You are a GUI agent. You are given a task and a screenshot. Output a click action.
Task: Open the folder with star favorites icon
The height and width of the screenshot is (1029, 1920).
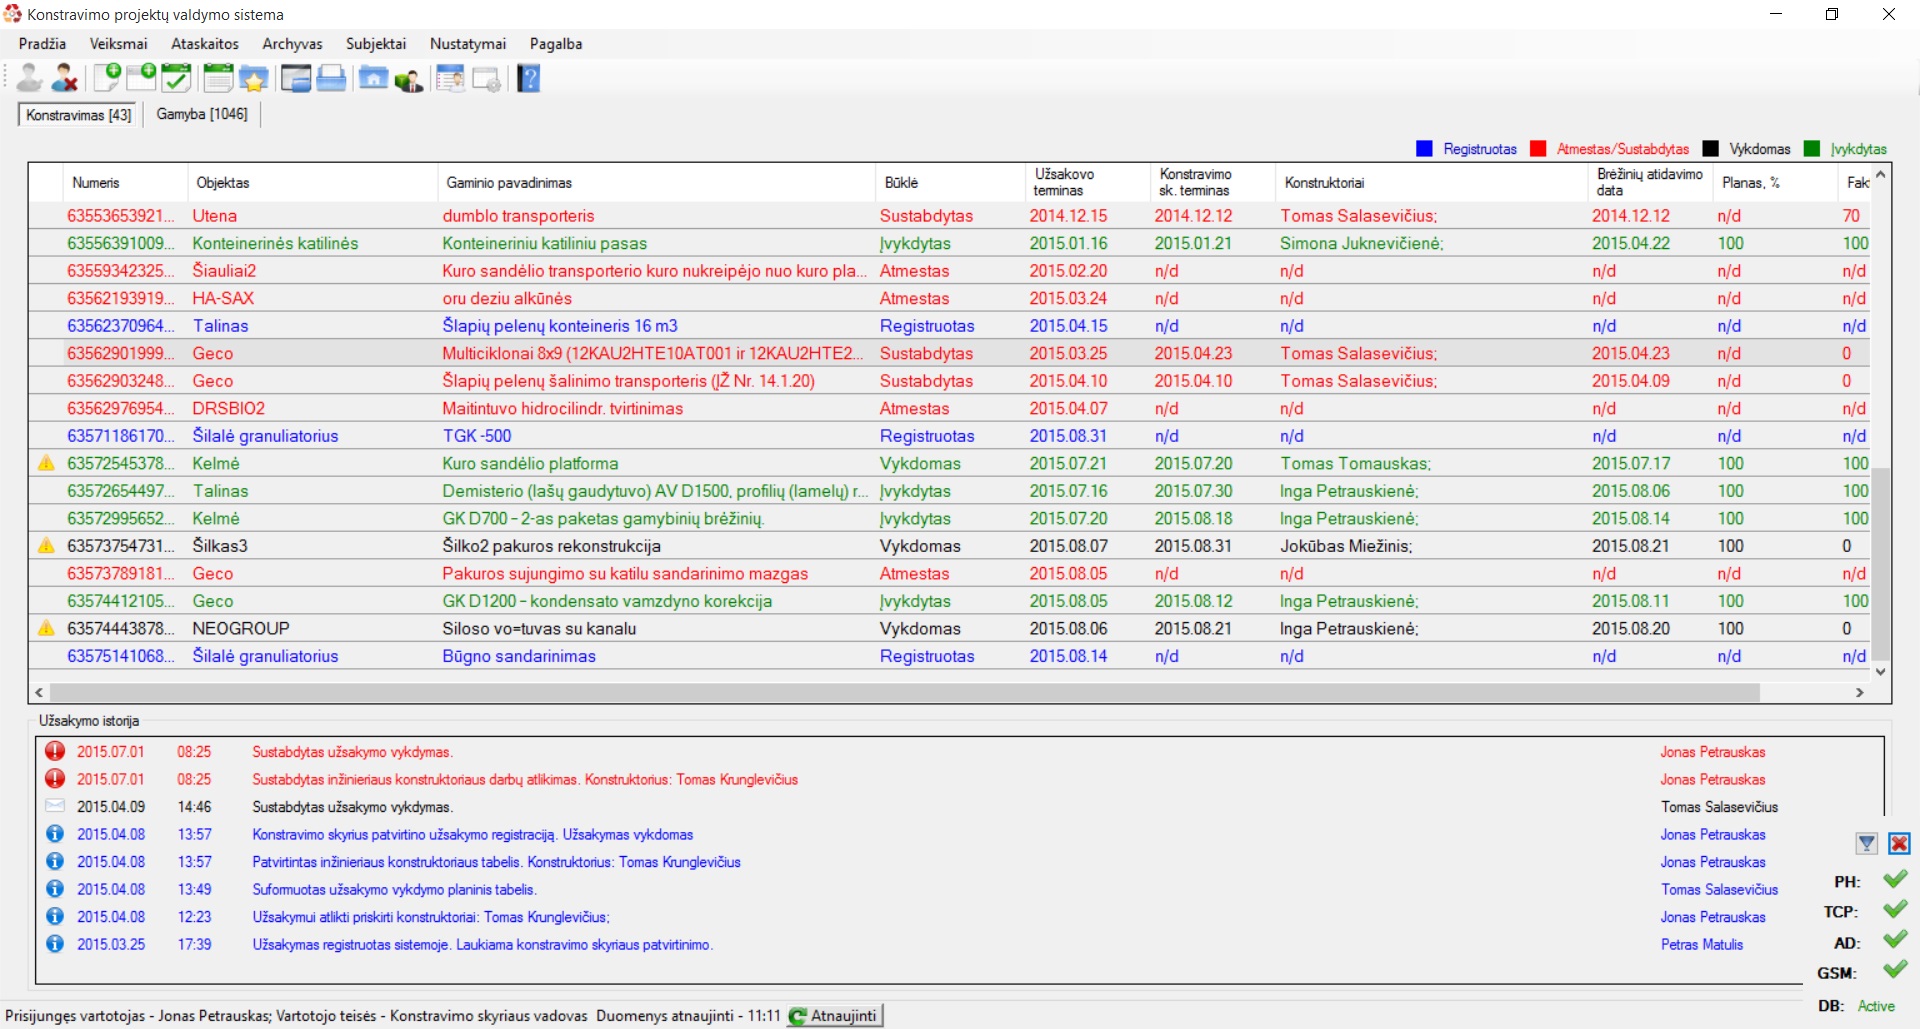click(x=254, y=78)
